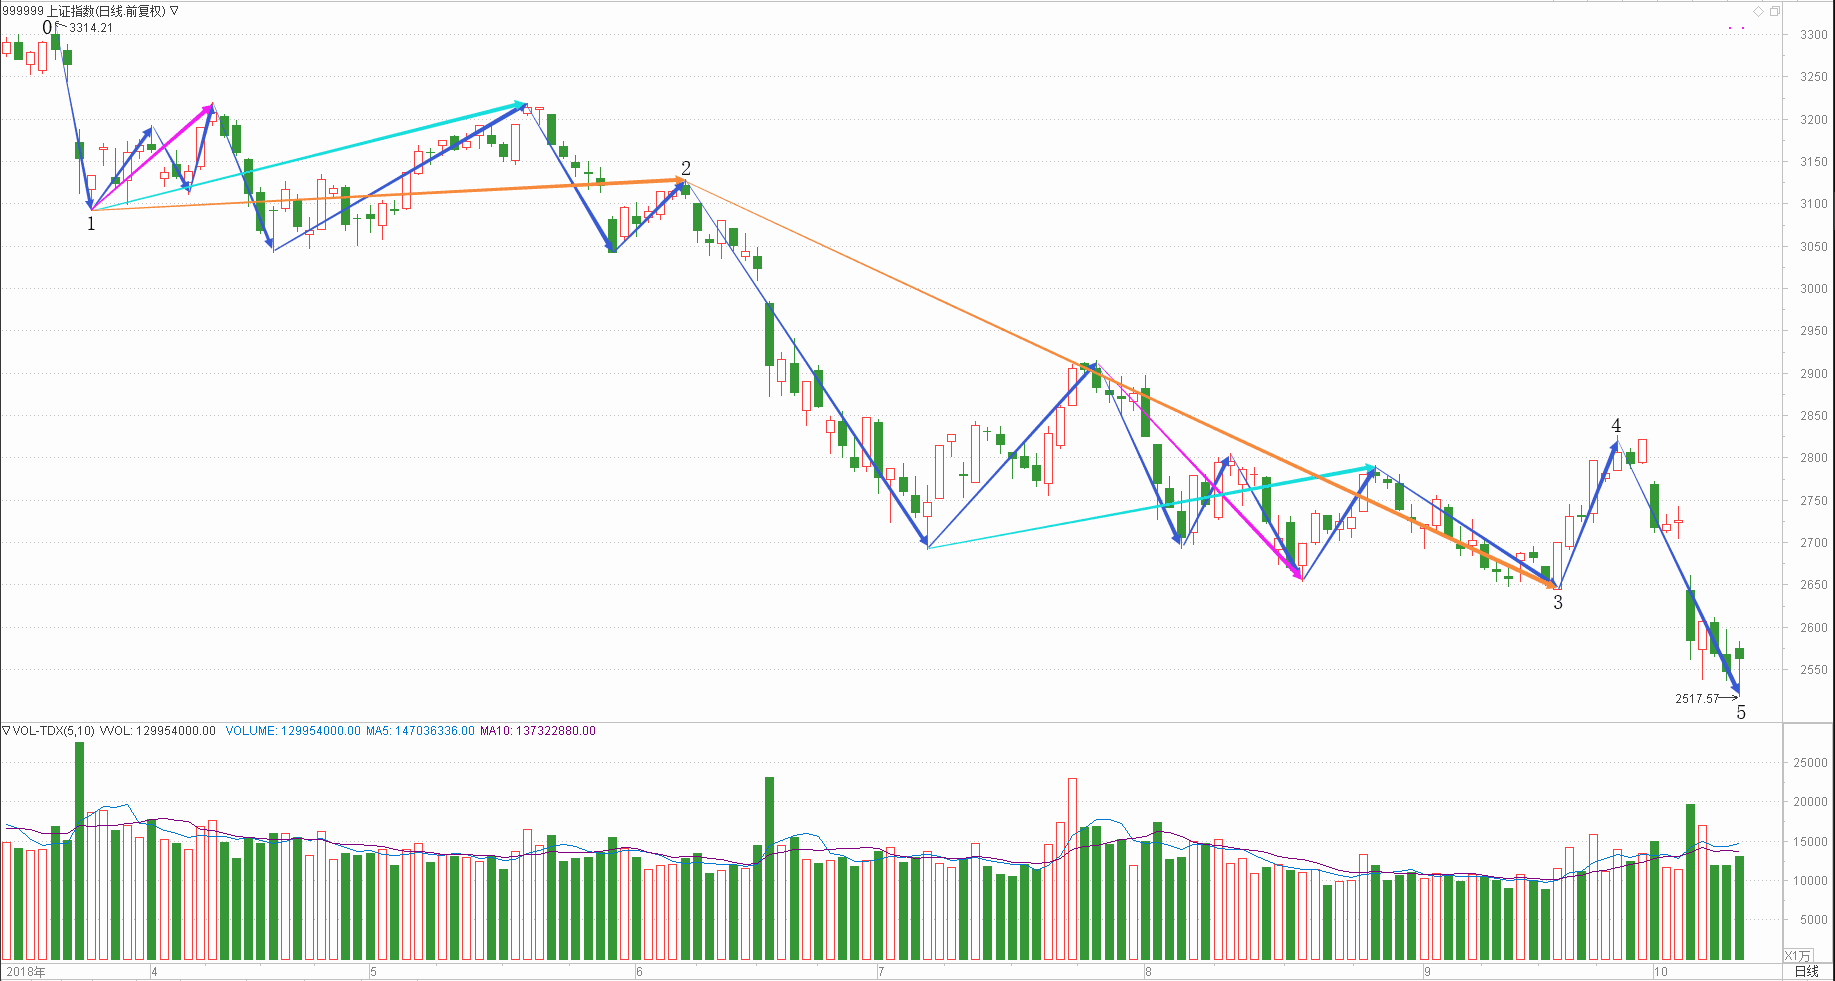The image size is (1835, 981).
Task: Click the 3314.21 high price flag
Action: click(90, 28)
